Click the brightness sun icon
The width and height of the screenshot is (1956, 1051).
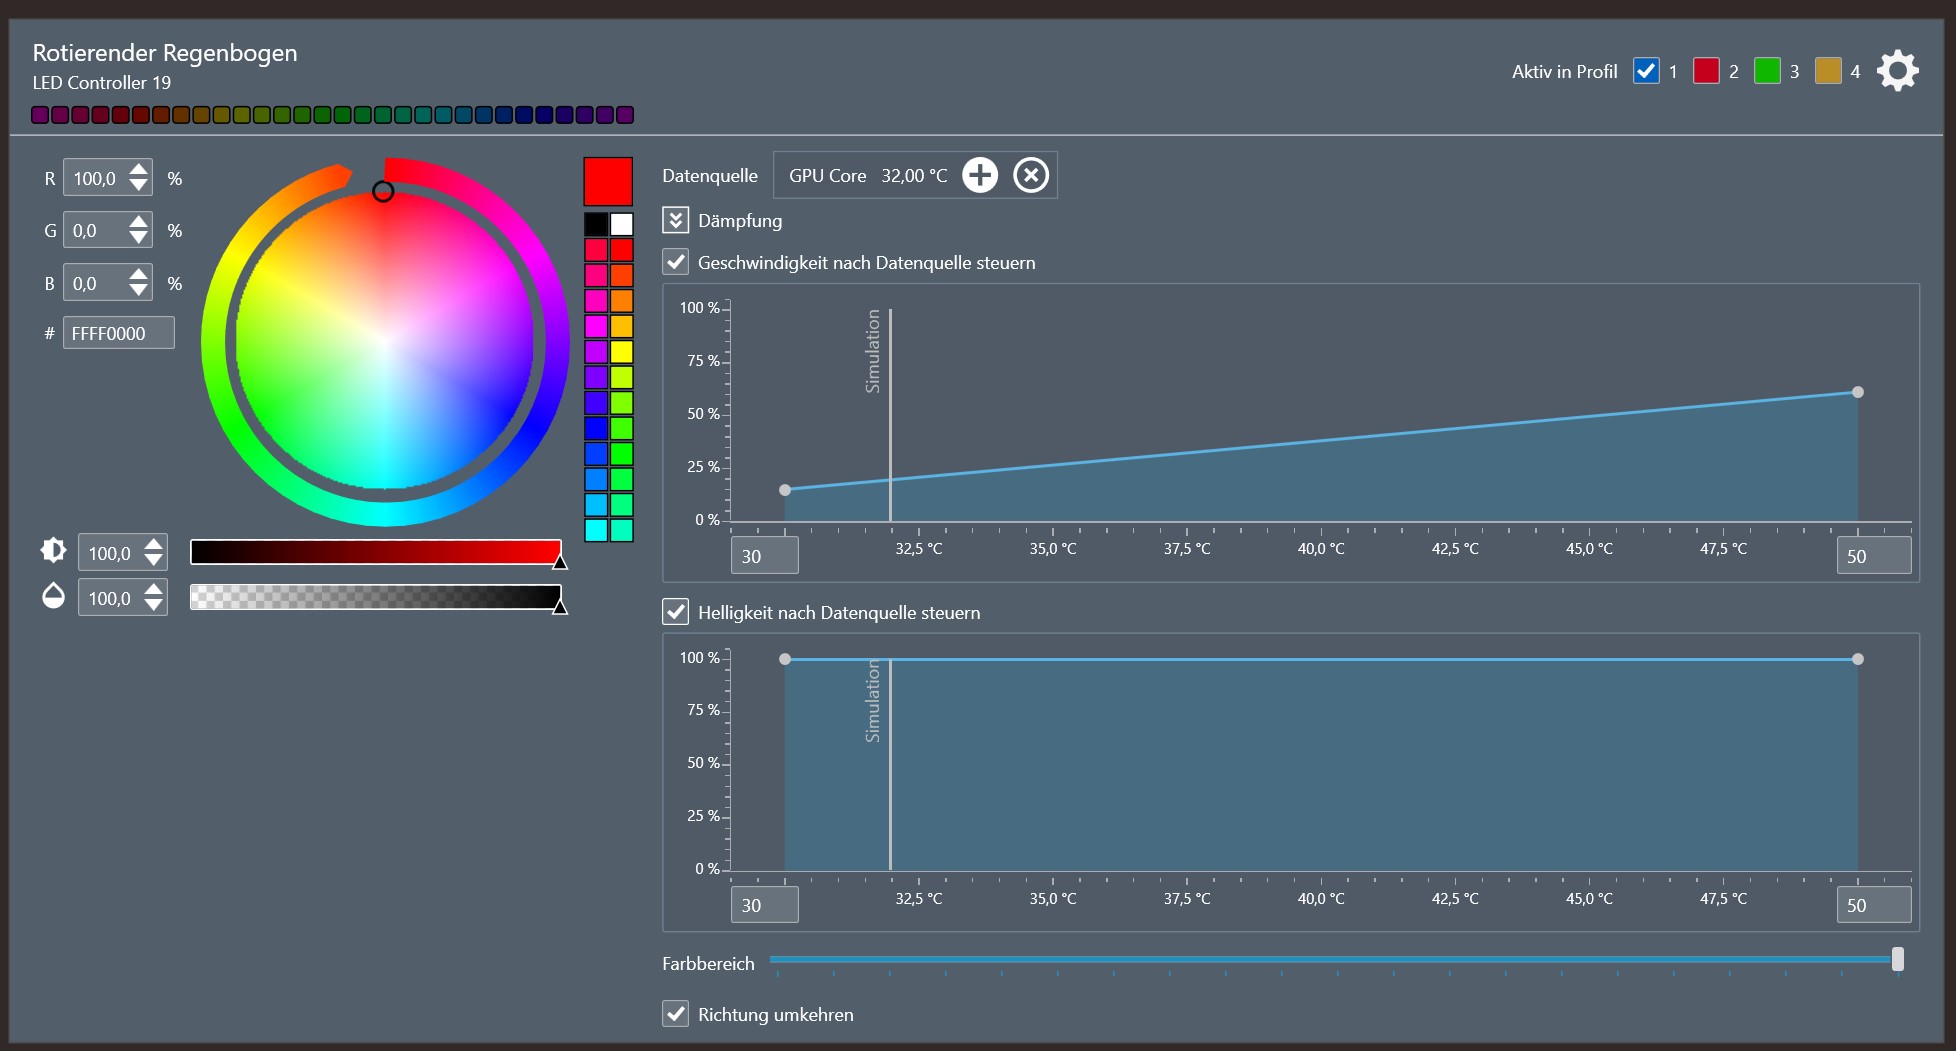tap(53, 551)
